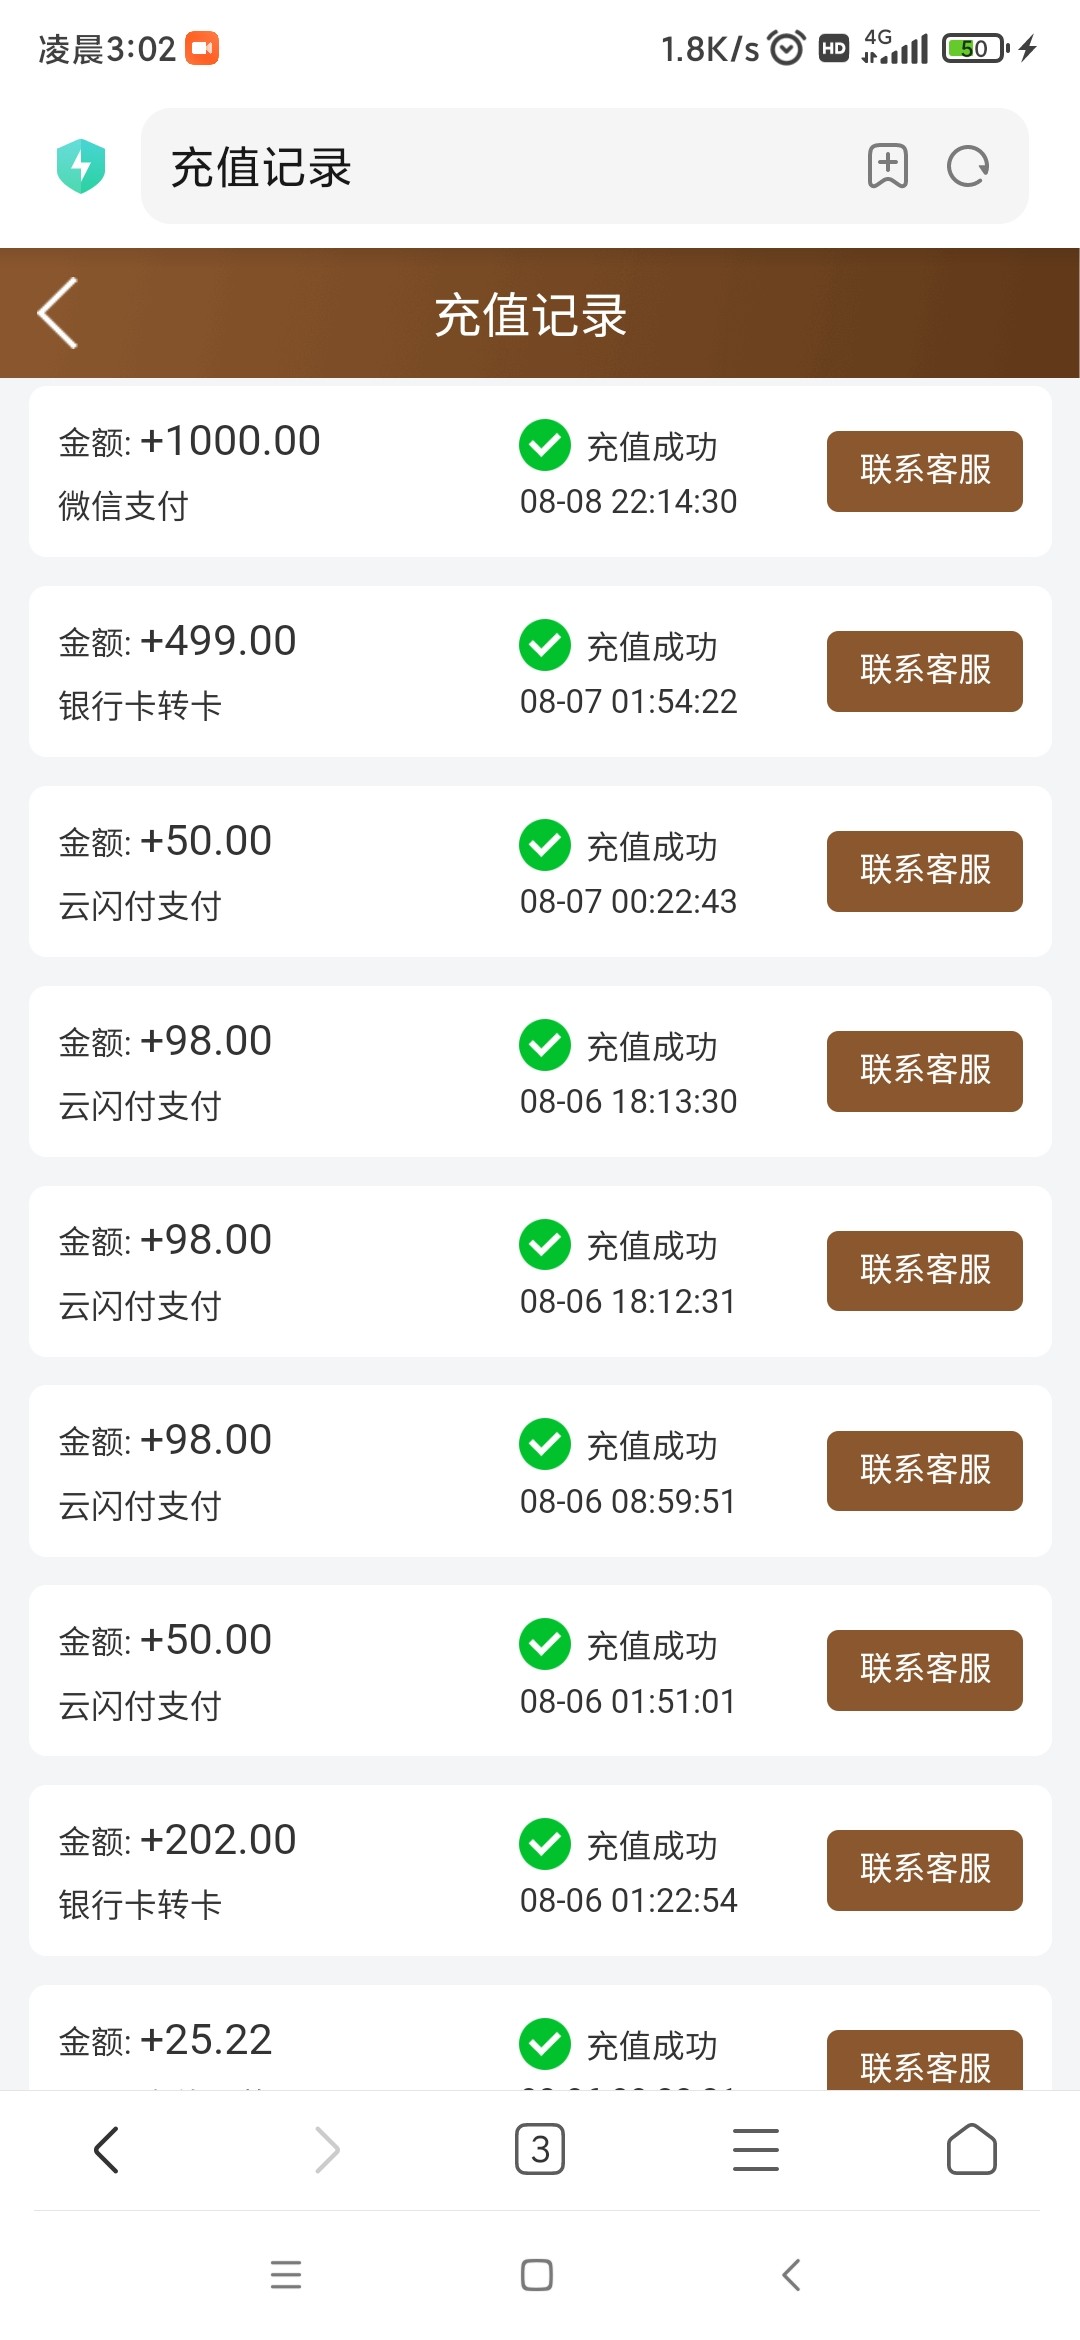The height and width of the screenshot is (2340, 1080).
Task: Click 联系客服 on the +25.22 record
Action: click(924, 2062)
